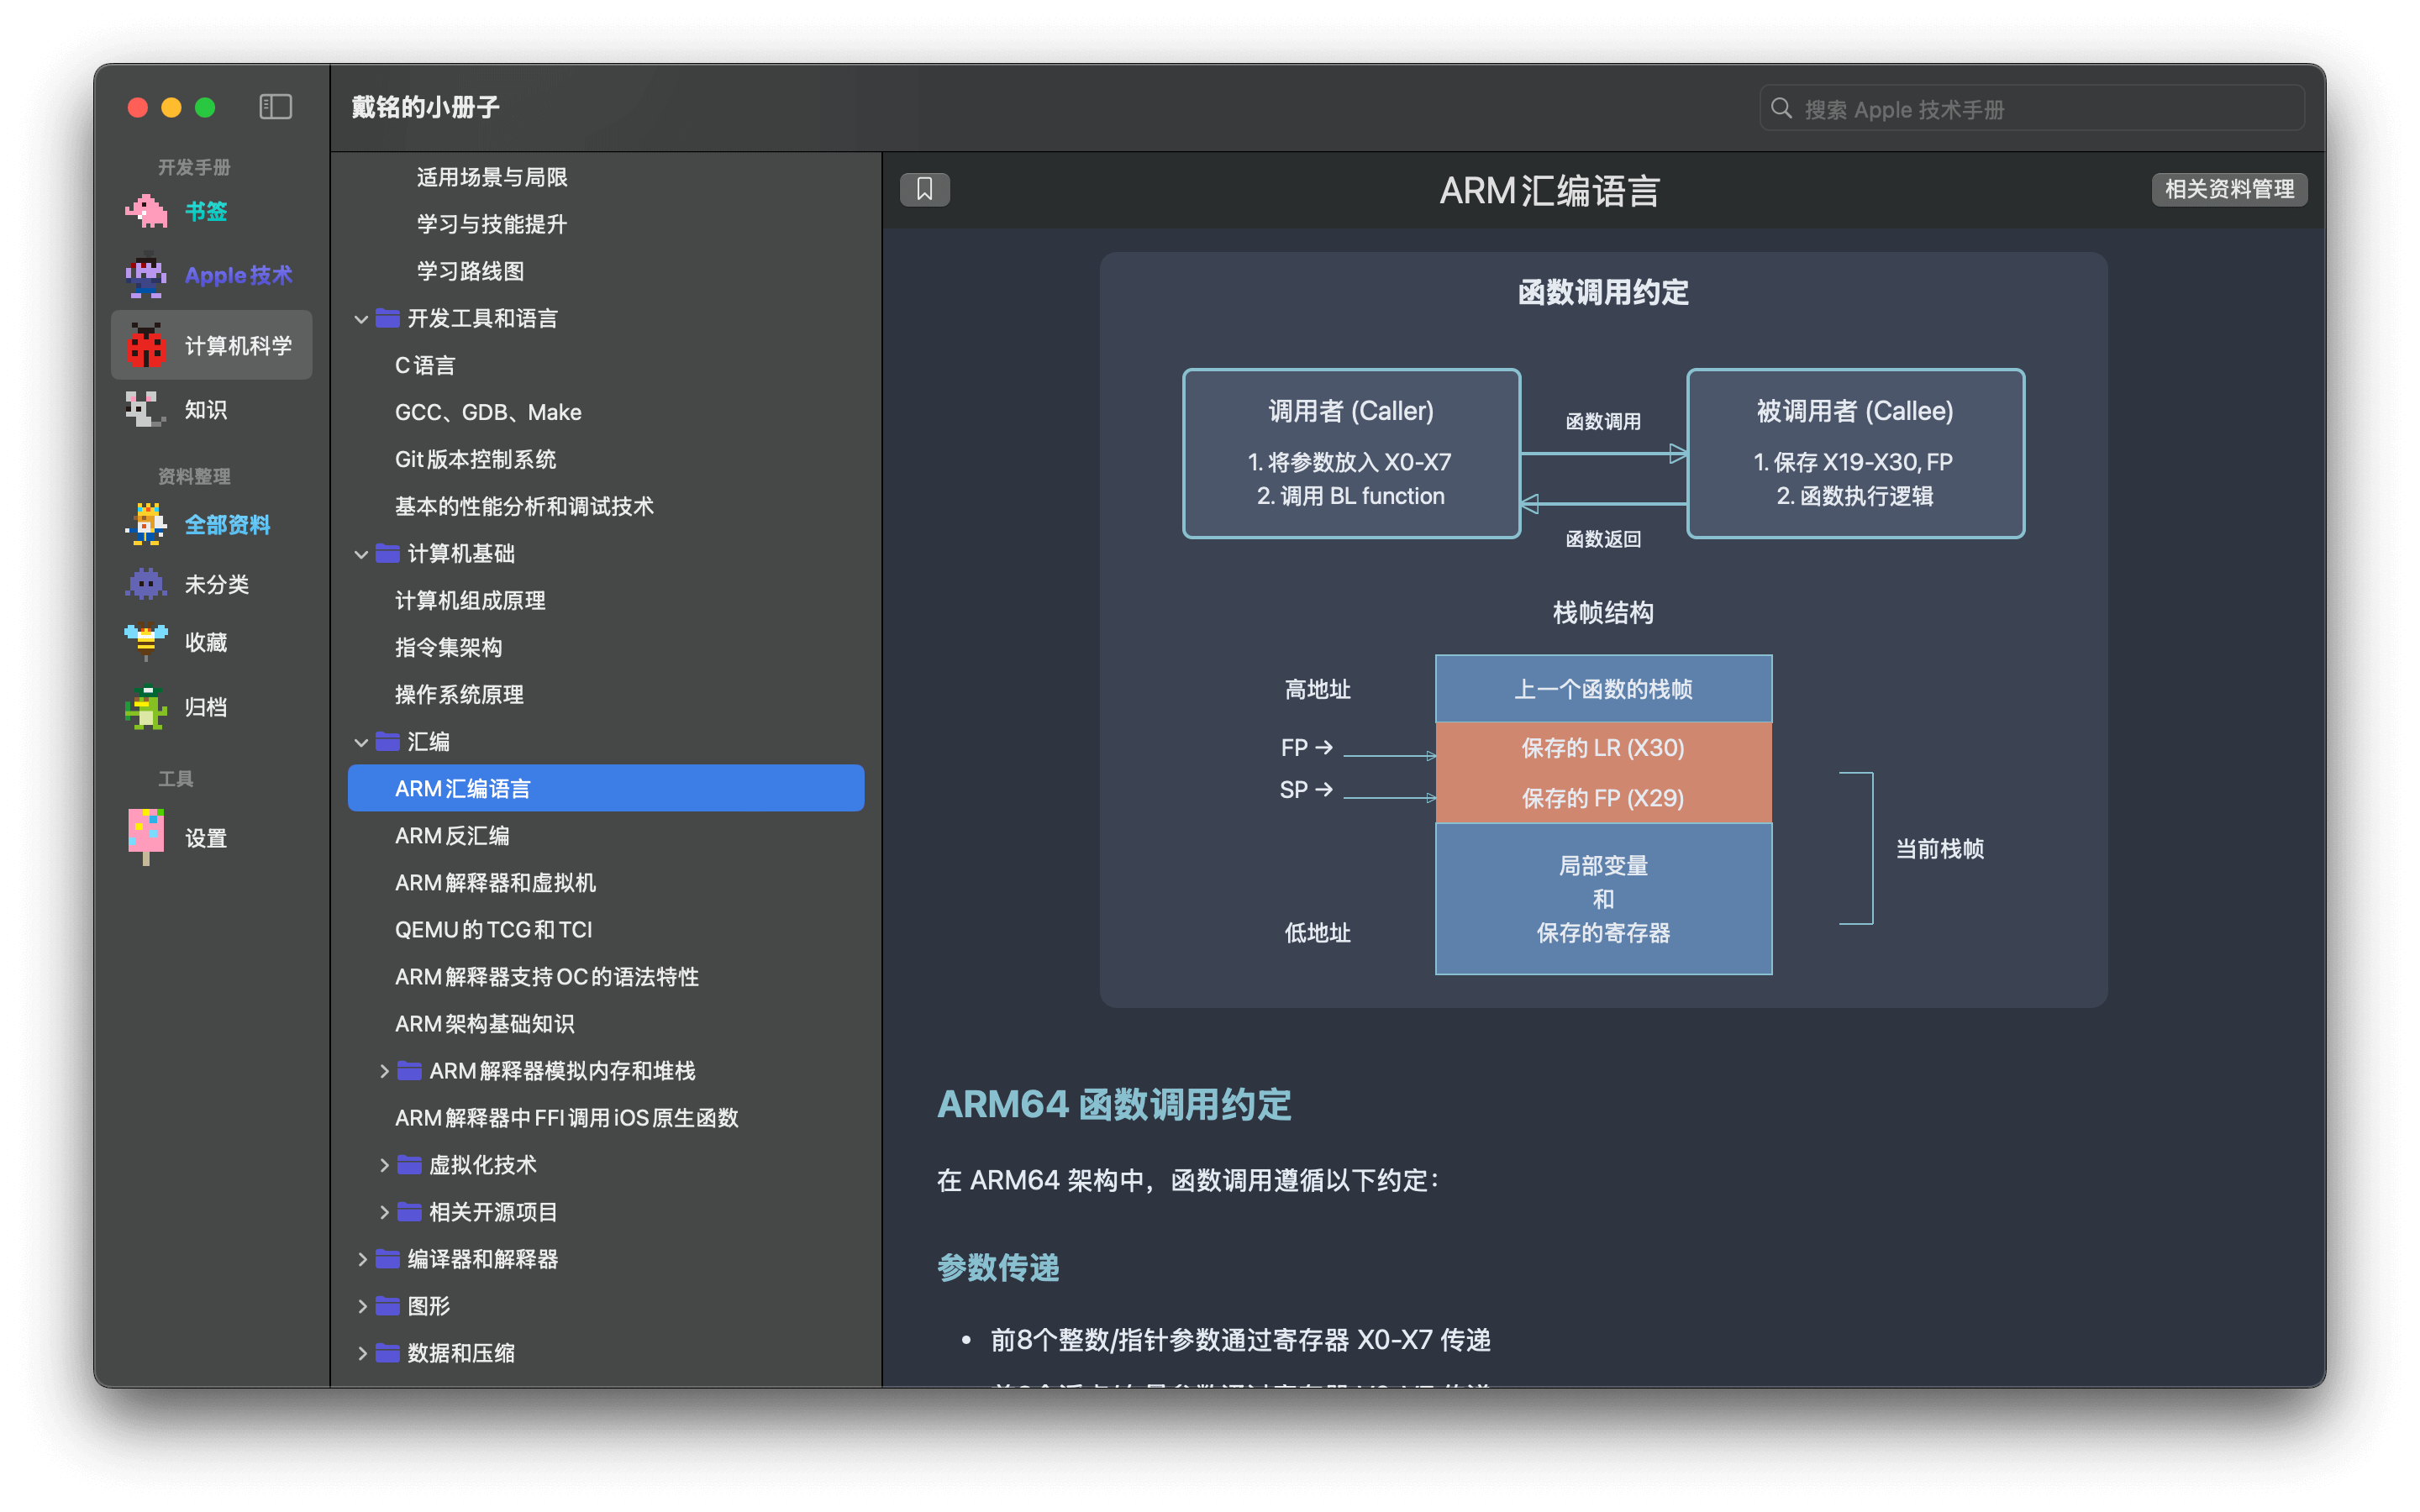The width and height of the screenshot is (2420, 1512).
Task: Select the 计算机科学 sidebar section
Action: pos(211,345)
